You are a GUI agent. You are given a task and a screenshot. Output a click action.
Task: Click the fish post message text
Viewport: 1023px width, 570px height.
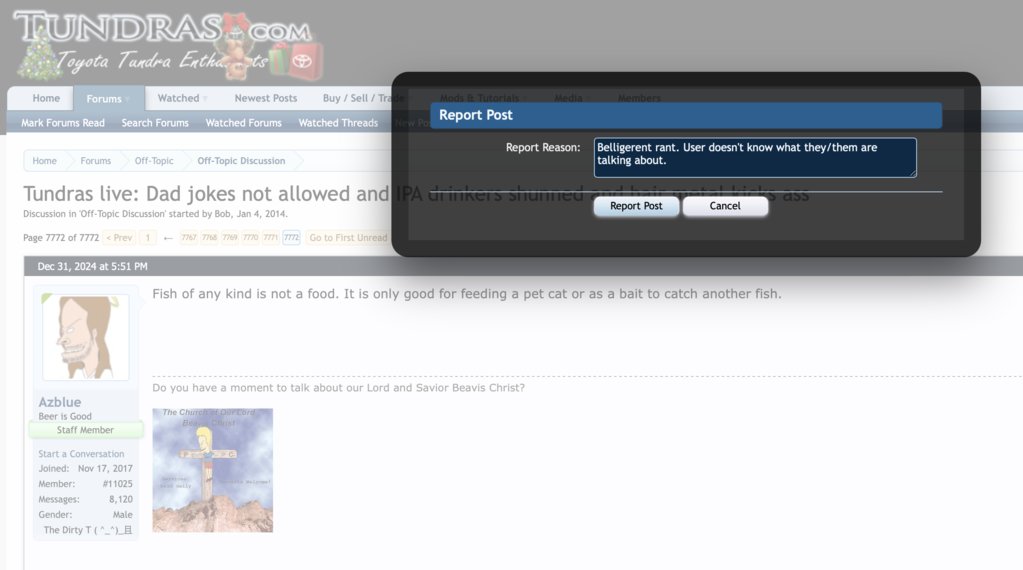(466, 293)
